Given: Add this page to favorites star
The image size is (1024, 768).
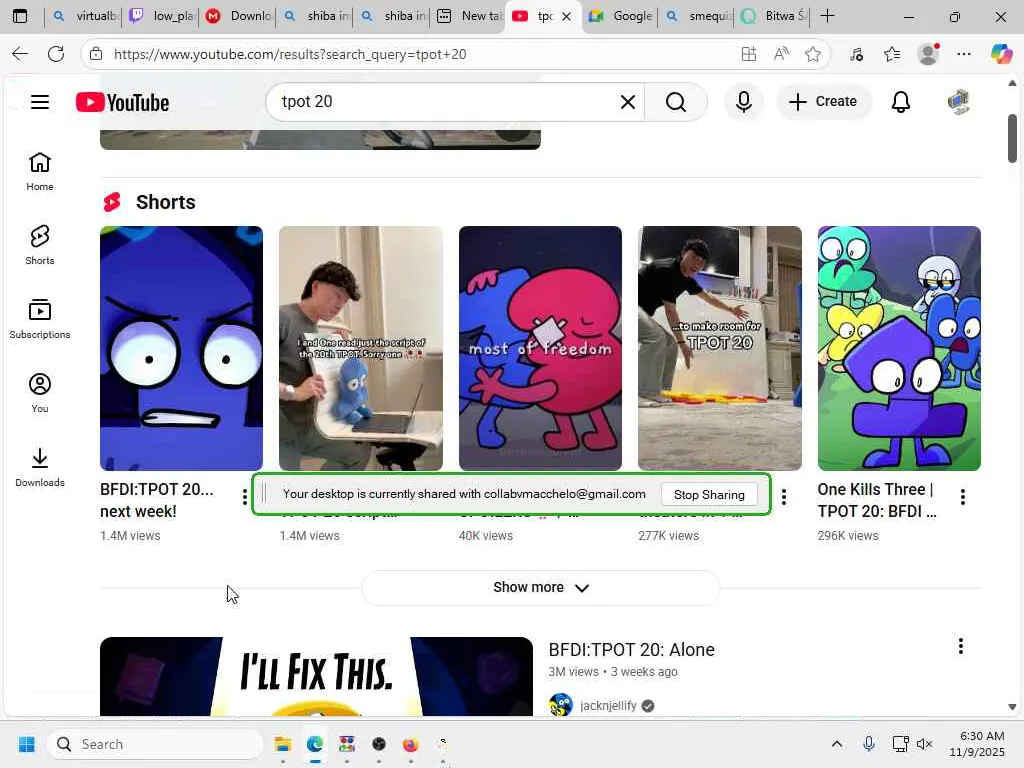Looking at the screenshot, I should pos(813,54).
